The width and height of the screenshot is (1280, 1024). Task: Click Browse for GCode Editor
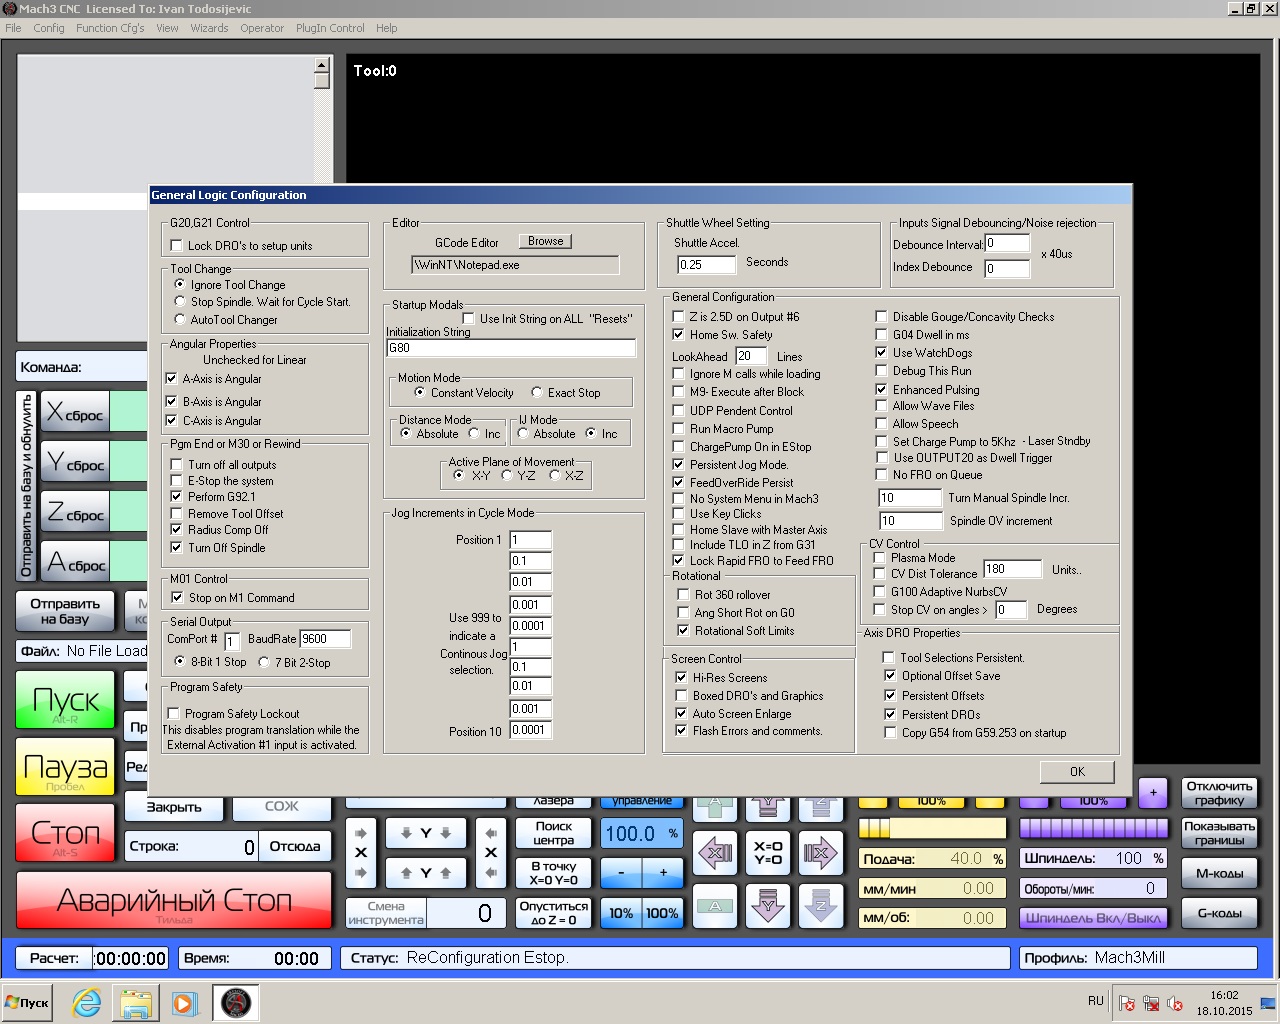[545, 241]
